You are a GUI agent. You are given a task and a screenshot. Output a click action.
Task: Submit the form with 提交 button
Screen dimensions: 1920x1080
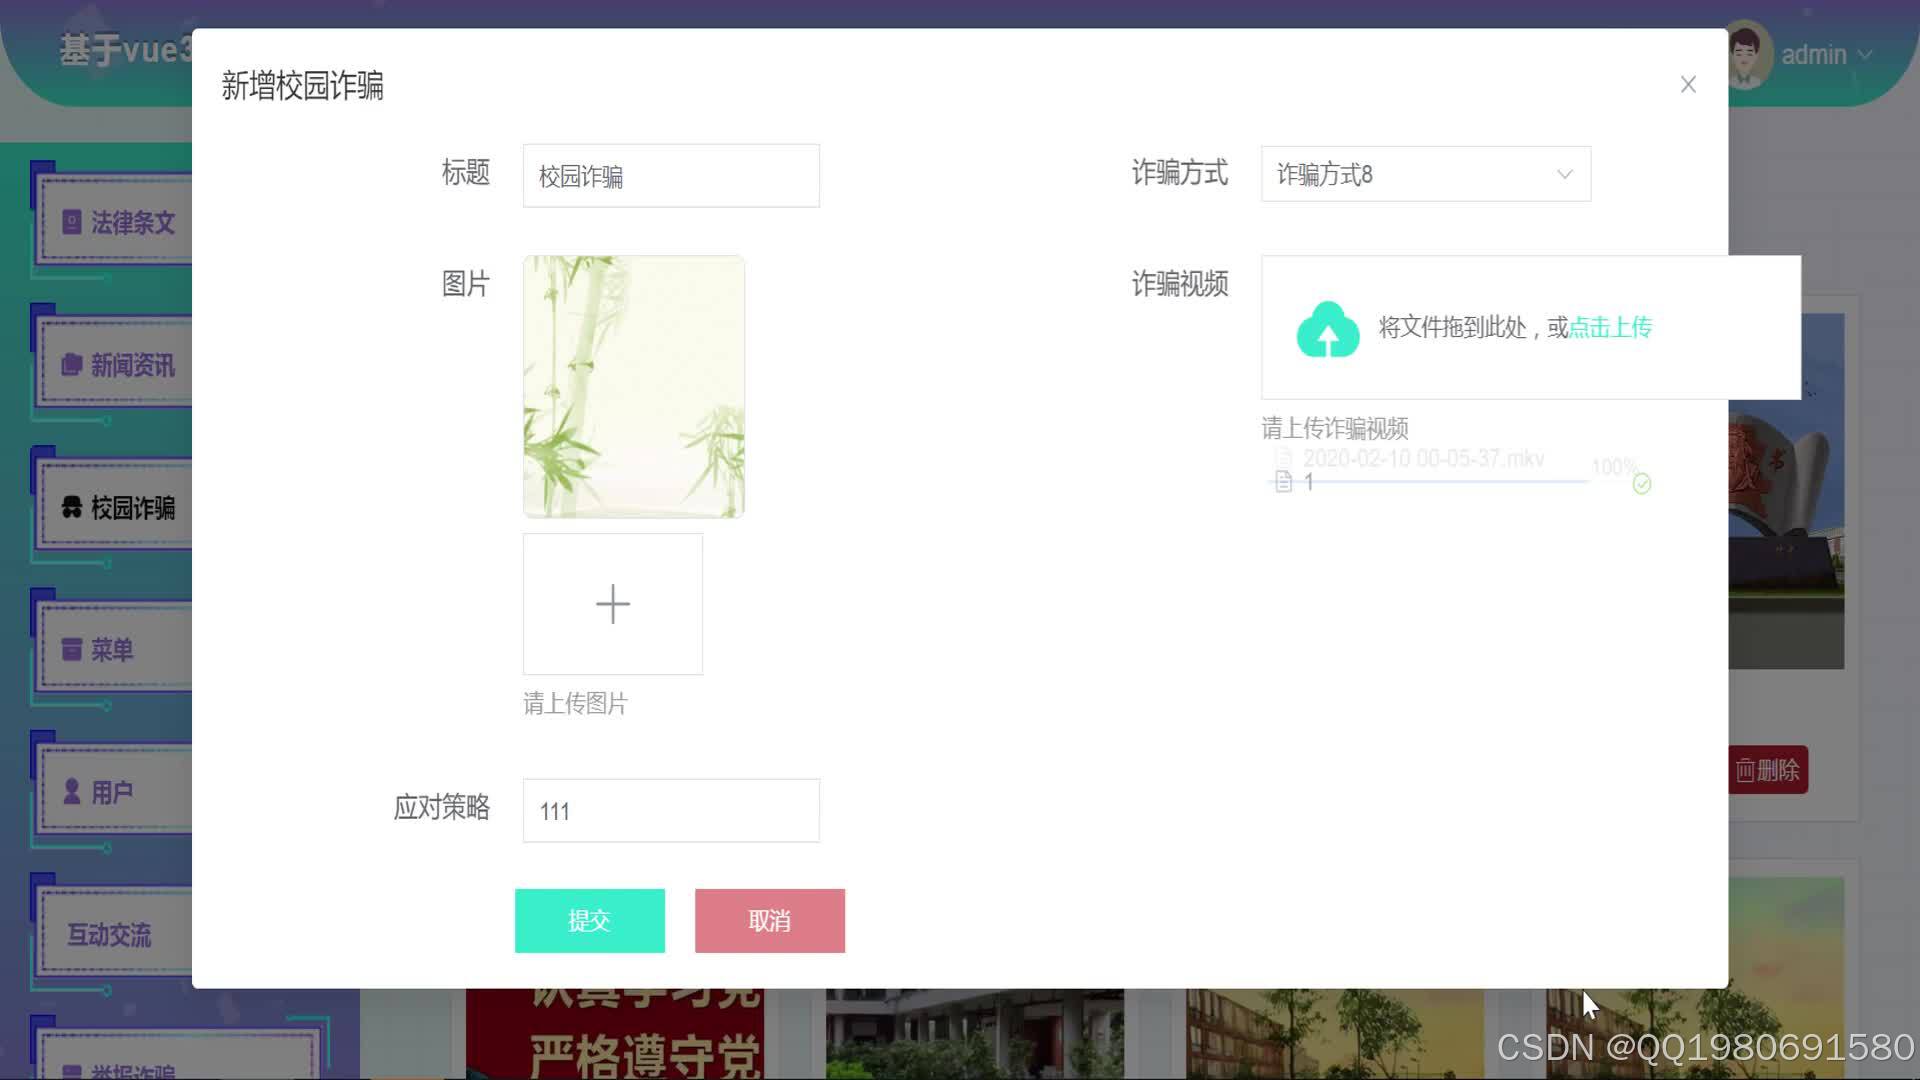click(589, 920)
